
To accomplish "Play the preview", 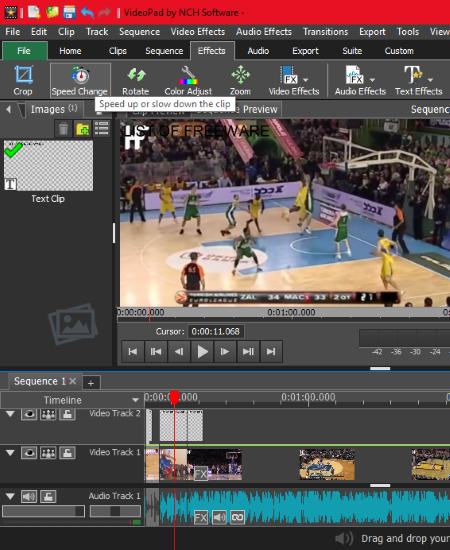I will 202,351.
